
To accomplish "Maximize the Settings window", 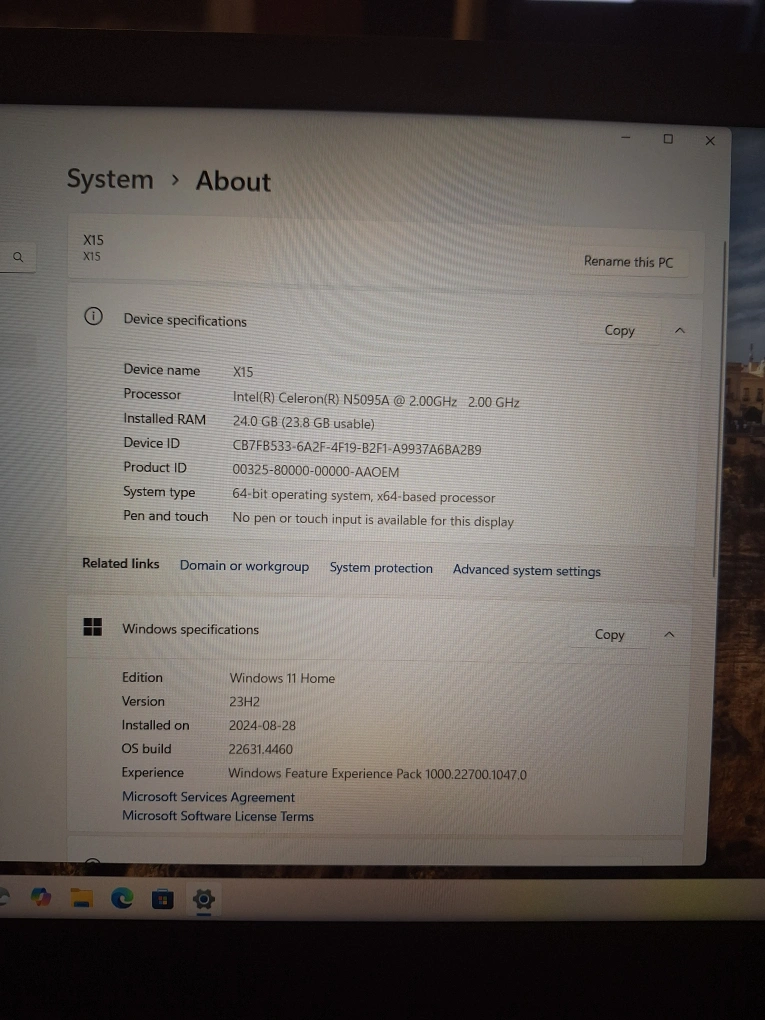I will 668,139.
